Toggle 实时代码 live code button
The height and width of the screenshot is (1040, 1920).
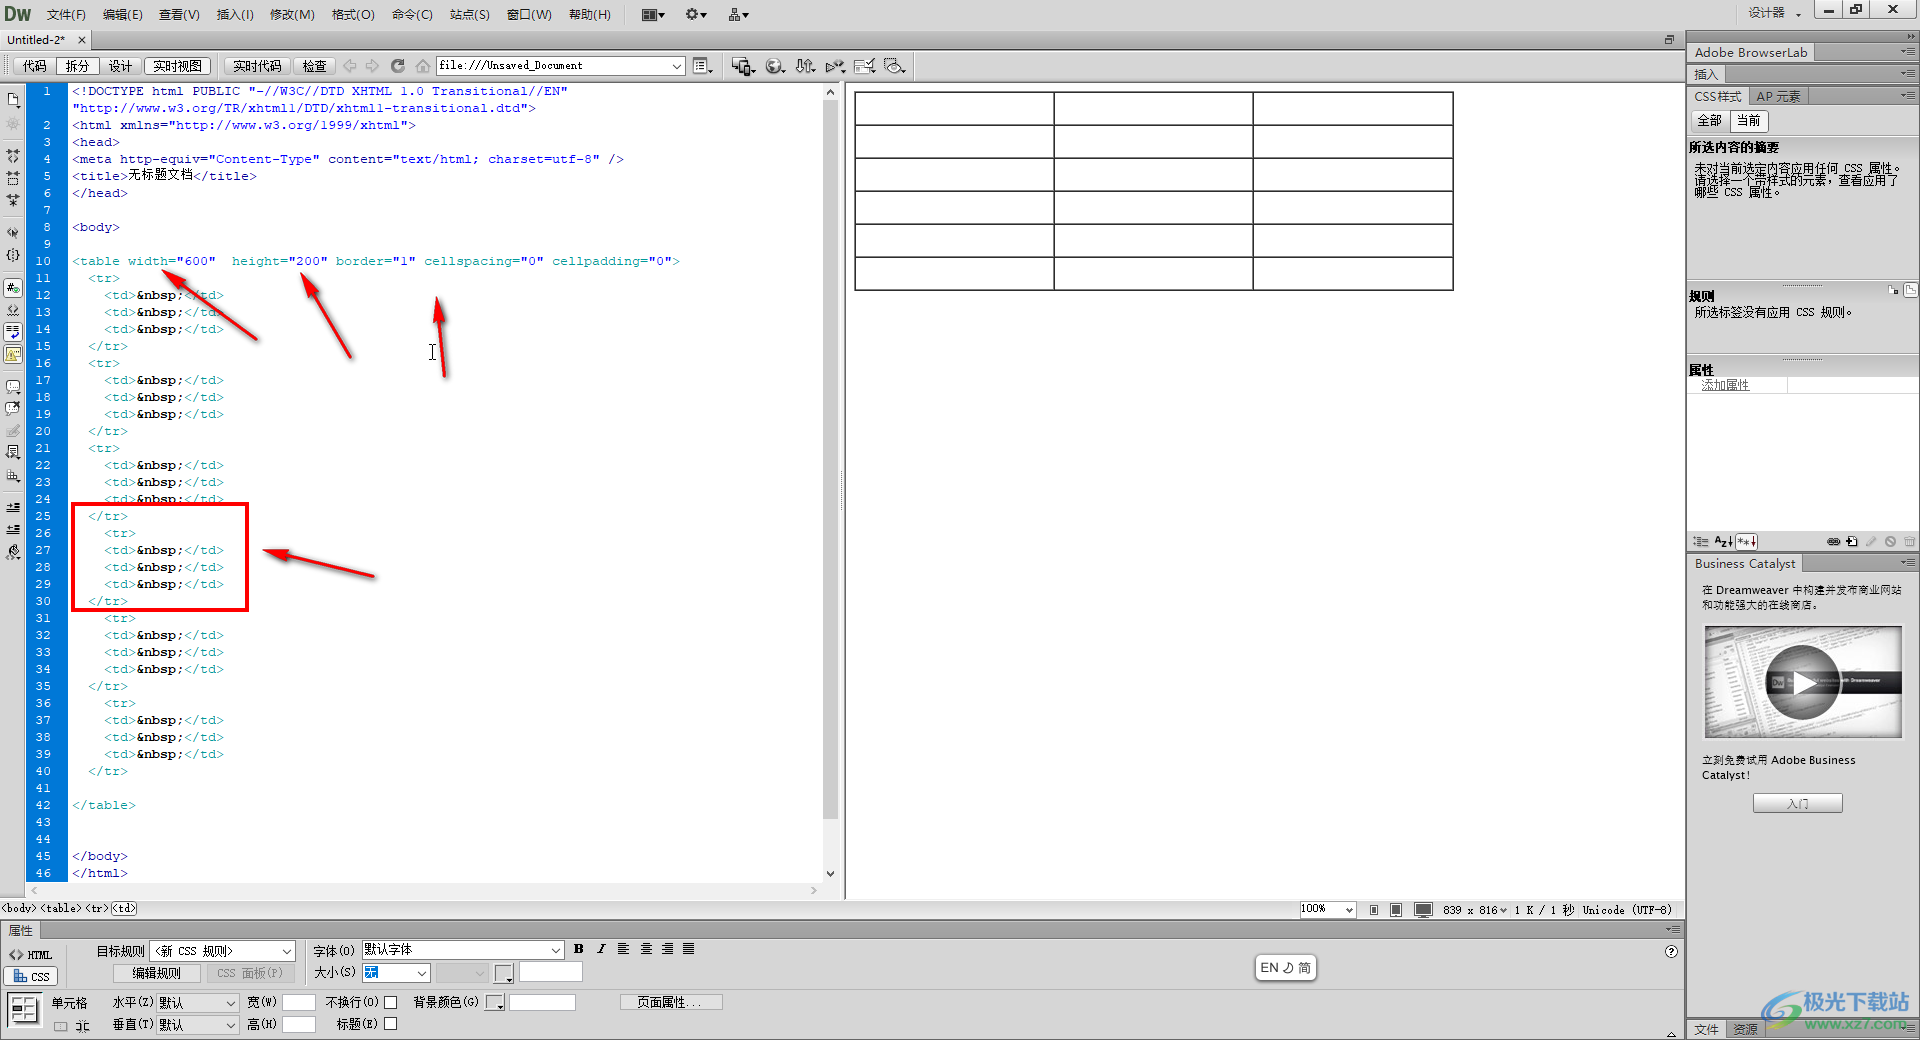tap(257, 66)
